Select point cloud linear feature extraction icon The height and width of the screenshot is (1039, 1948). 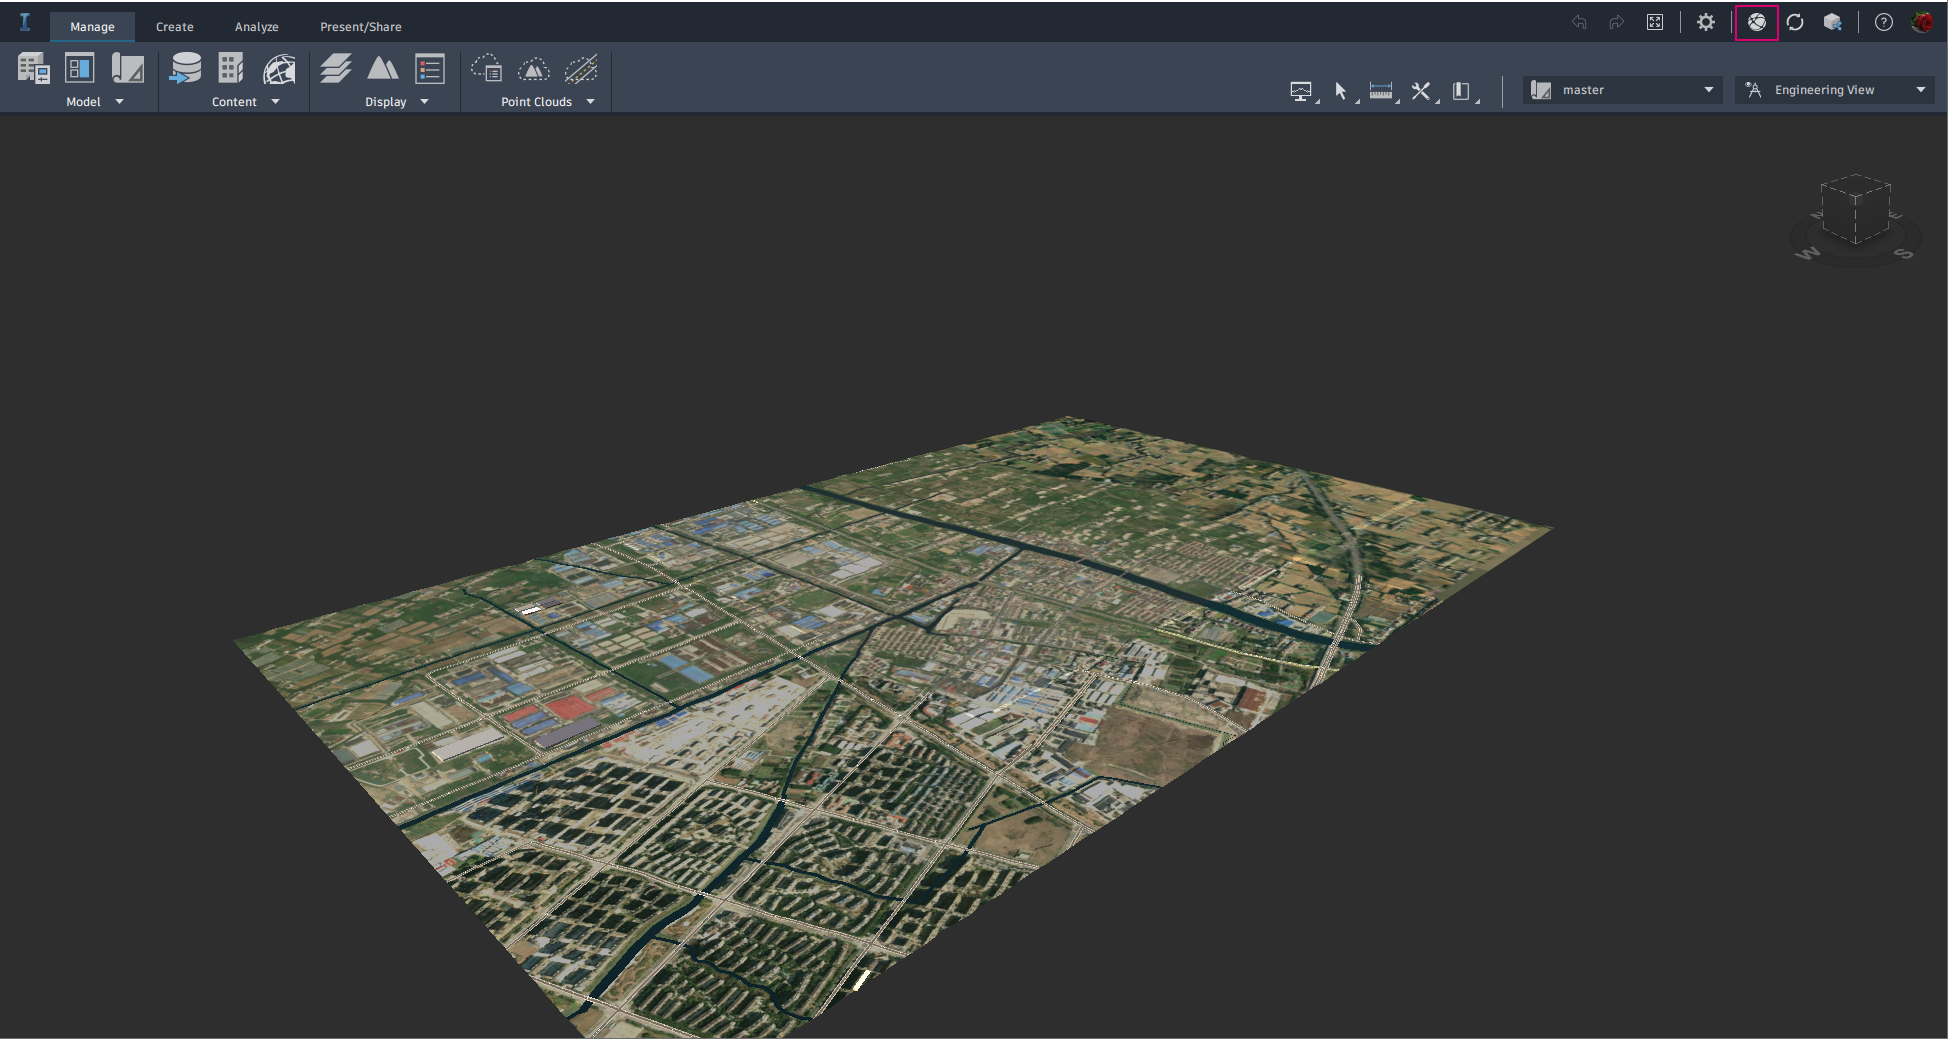pyautogui.click(x=581, y=69)
